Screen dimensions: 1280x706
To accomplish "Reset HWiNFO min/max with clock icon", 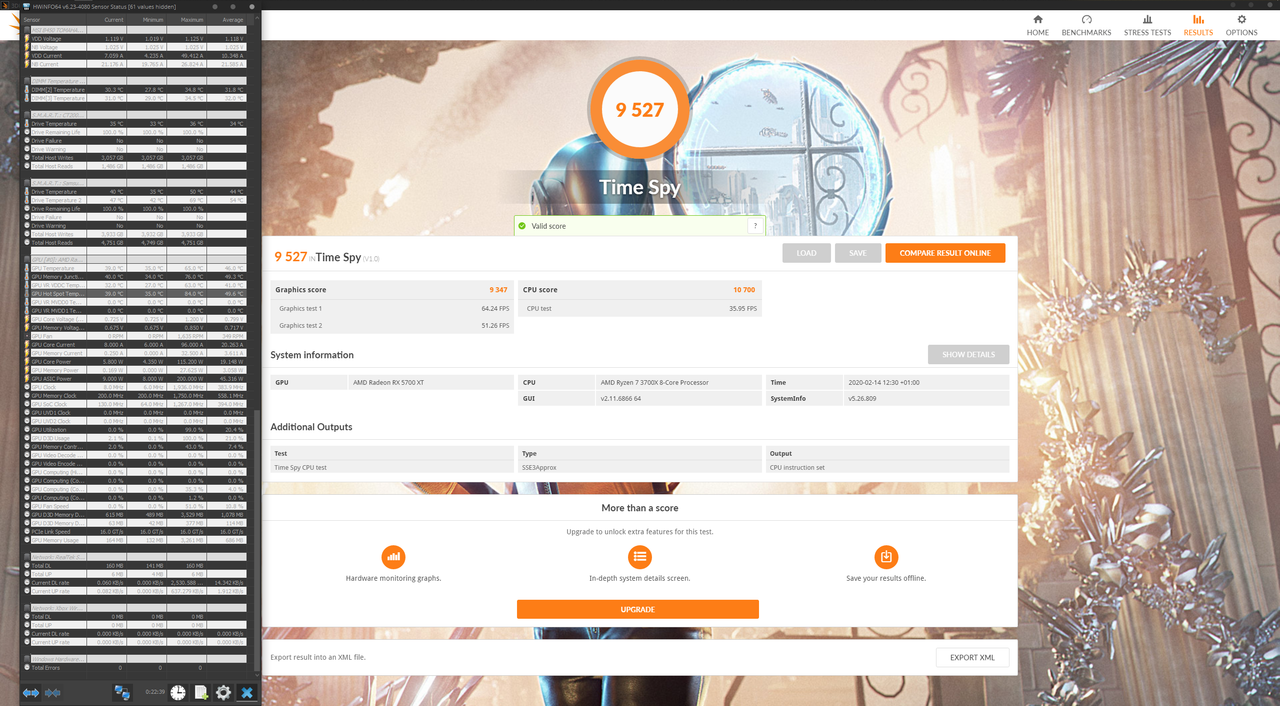I will [x=178, y=692].
